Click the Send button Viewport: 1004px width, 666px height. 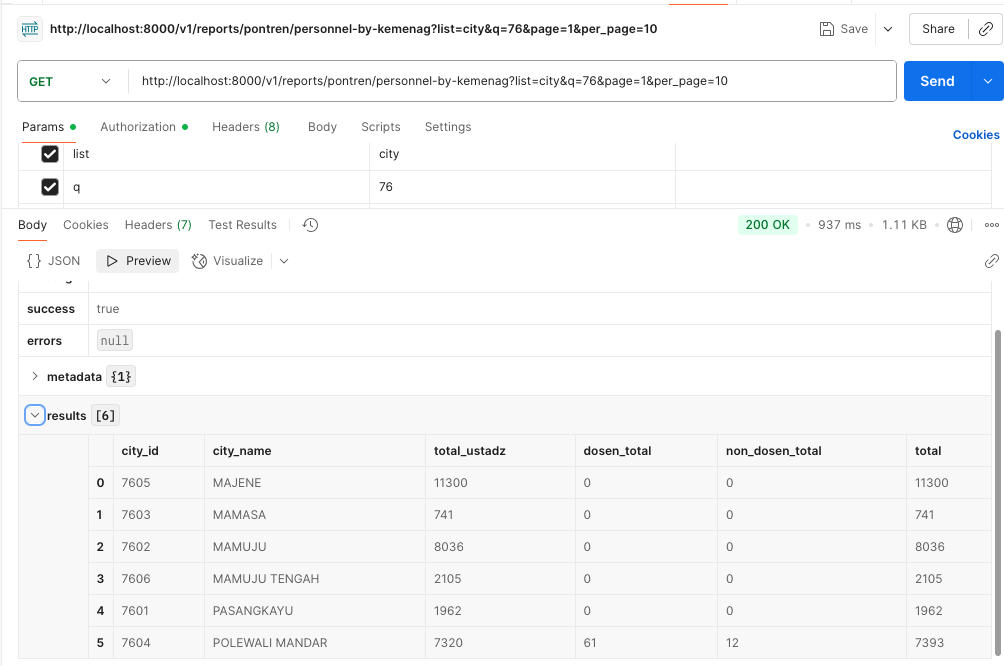click(x=937, y=81)
